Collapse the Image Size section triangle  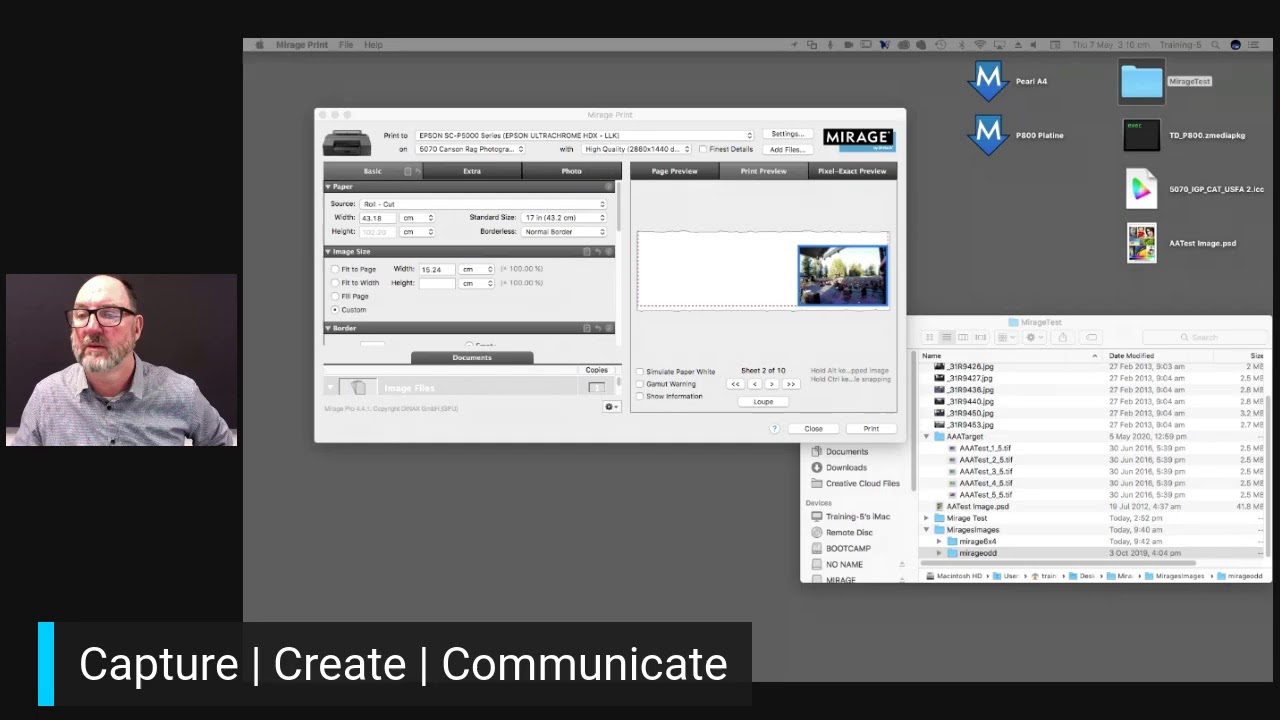[x=328, y=252]
